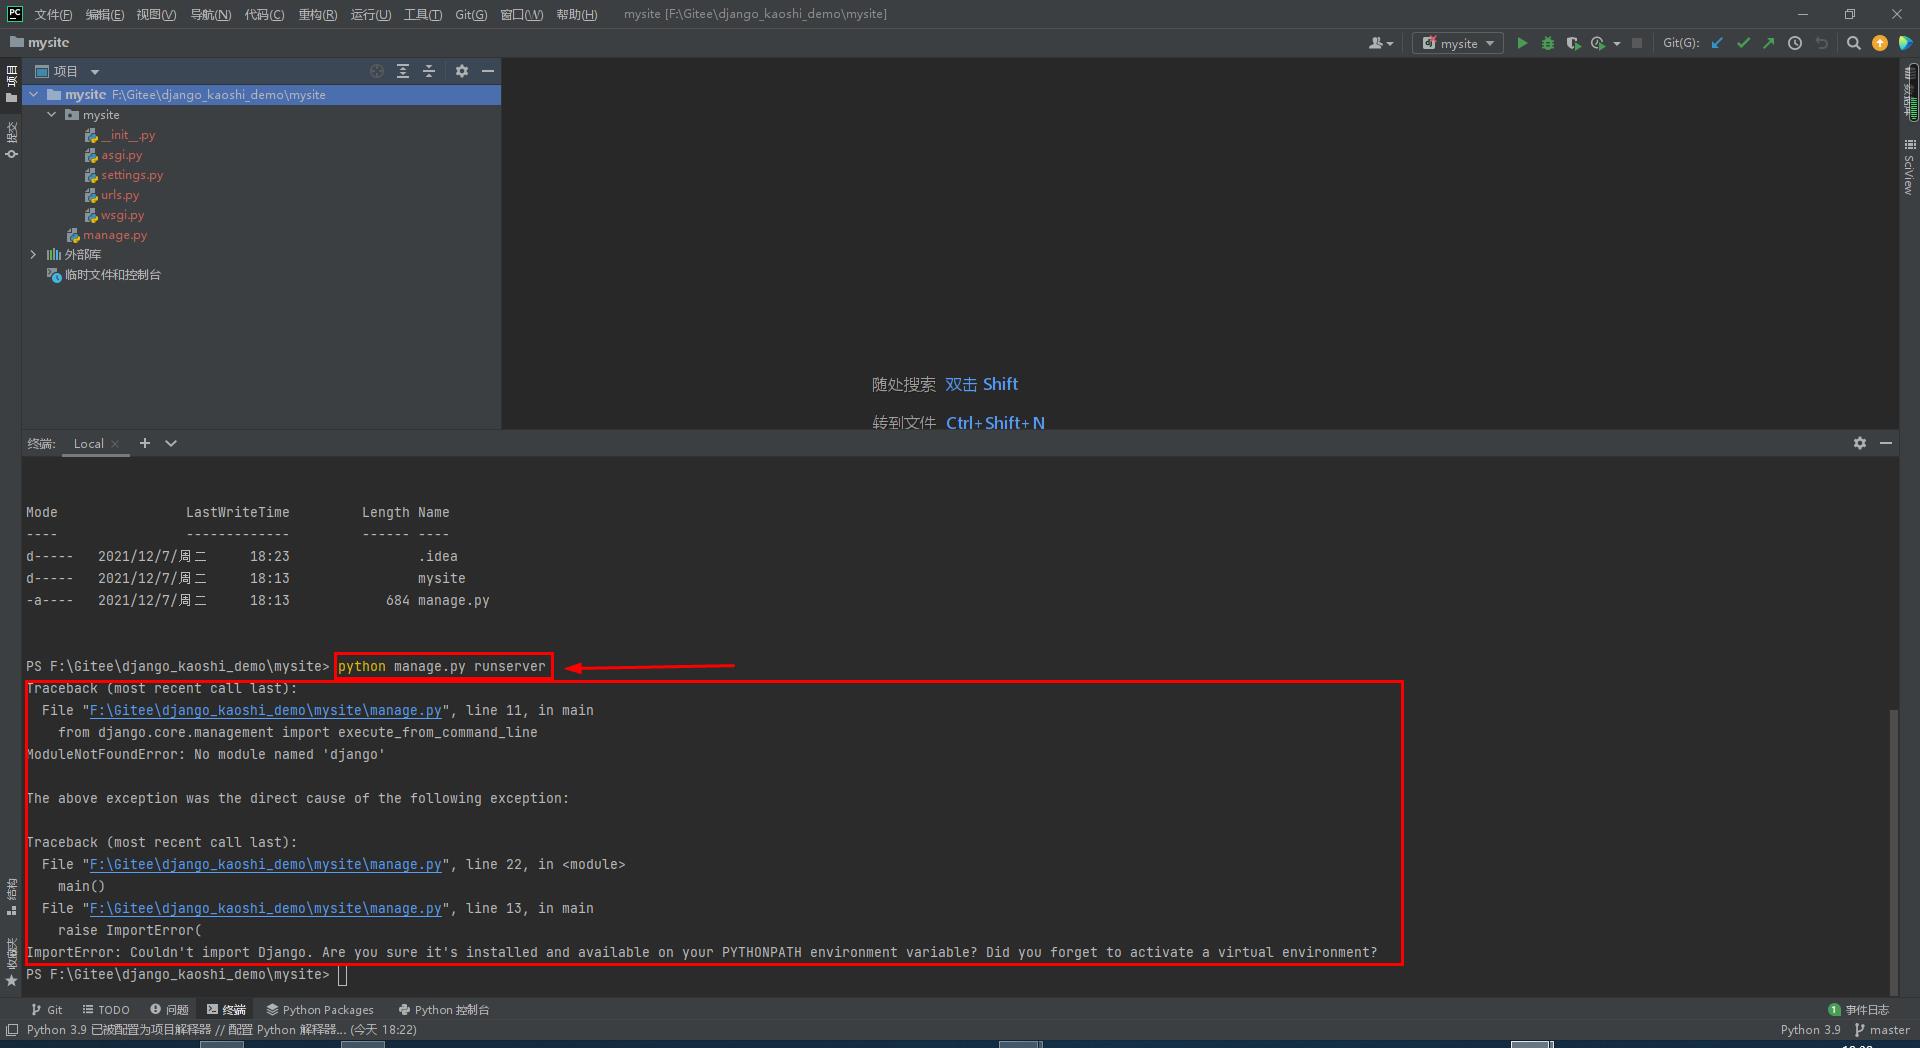
Task: Open terminal session options chevron
Action: pyautogui.click(x=171, y=443)
